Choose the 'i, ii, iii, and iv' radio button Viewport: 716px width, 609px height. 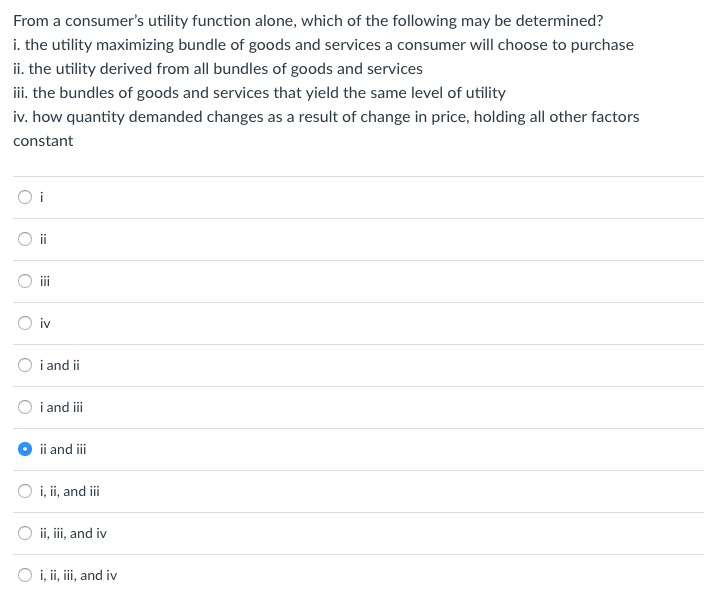[x=24, y=575]
